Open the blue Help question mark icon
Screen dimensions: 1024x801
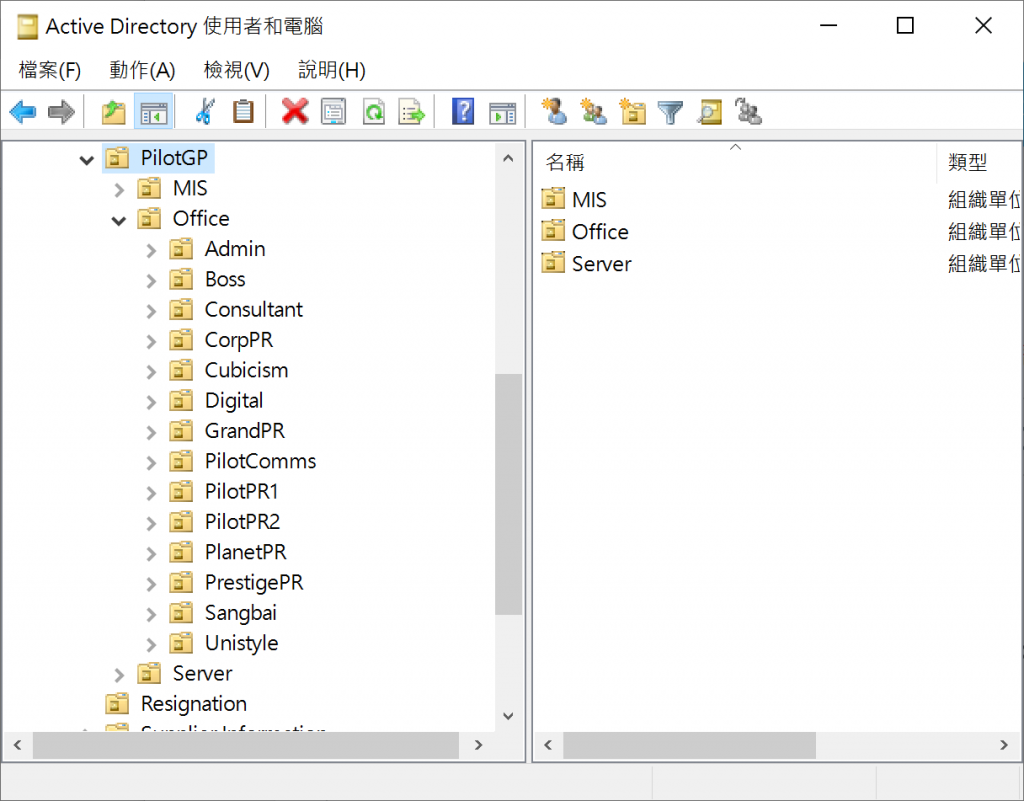tap(463, 112)
